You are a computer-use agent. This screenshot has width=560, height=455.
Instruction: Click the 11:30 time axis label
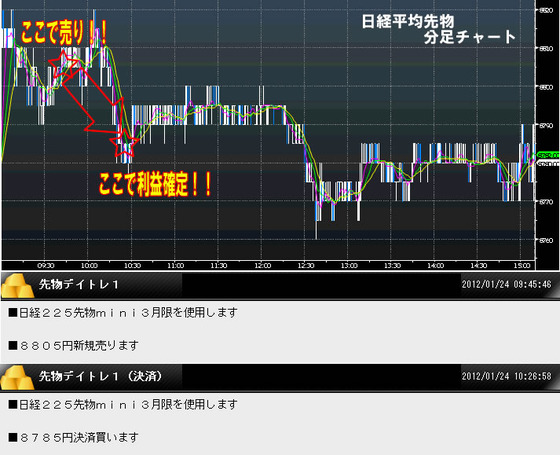[219, 266]
